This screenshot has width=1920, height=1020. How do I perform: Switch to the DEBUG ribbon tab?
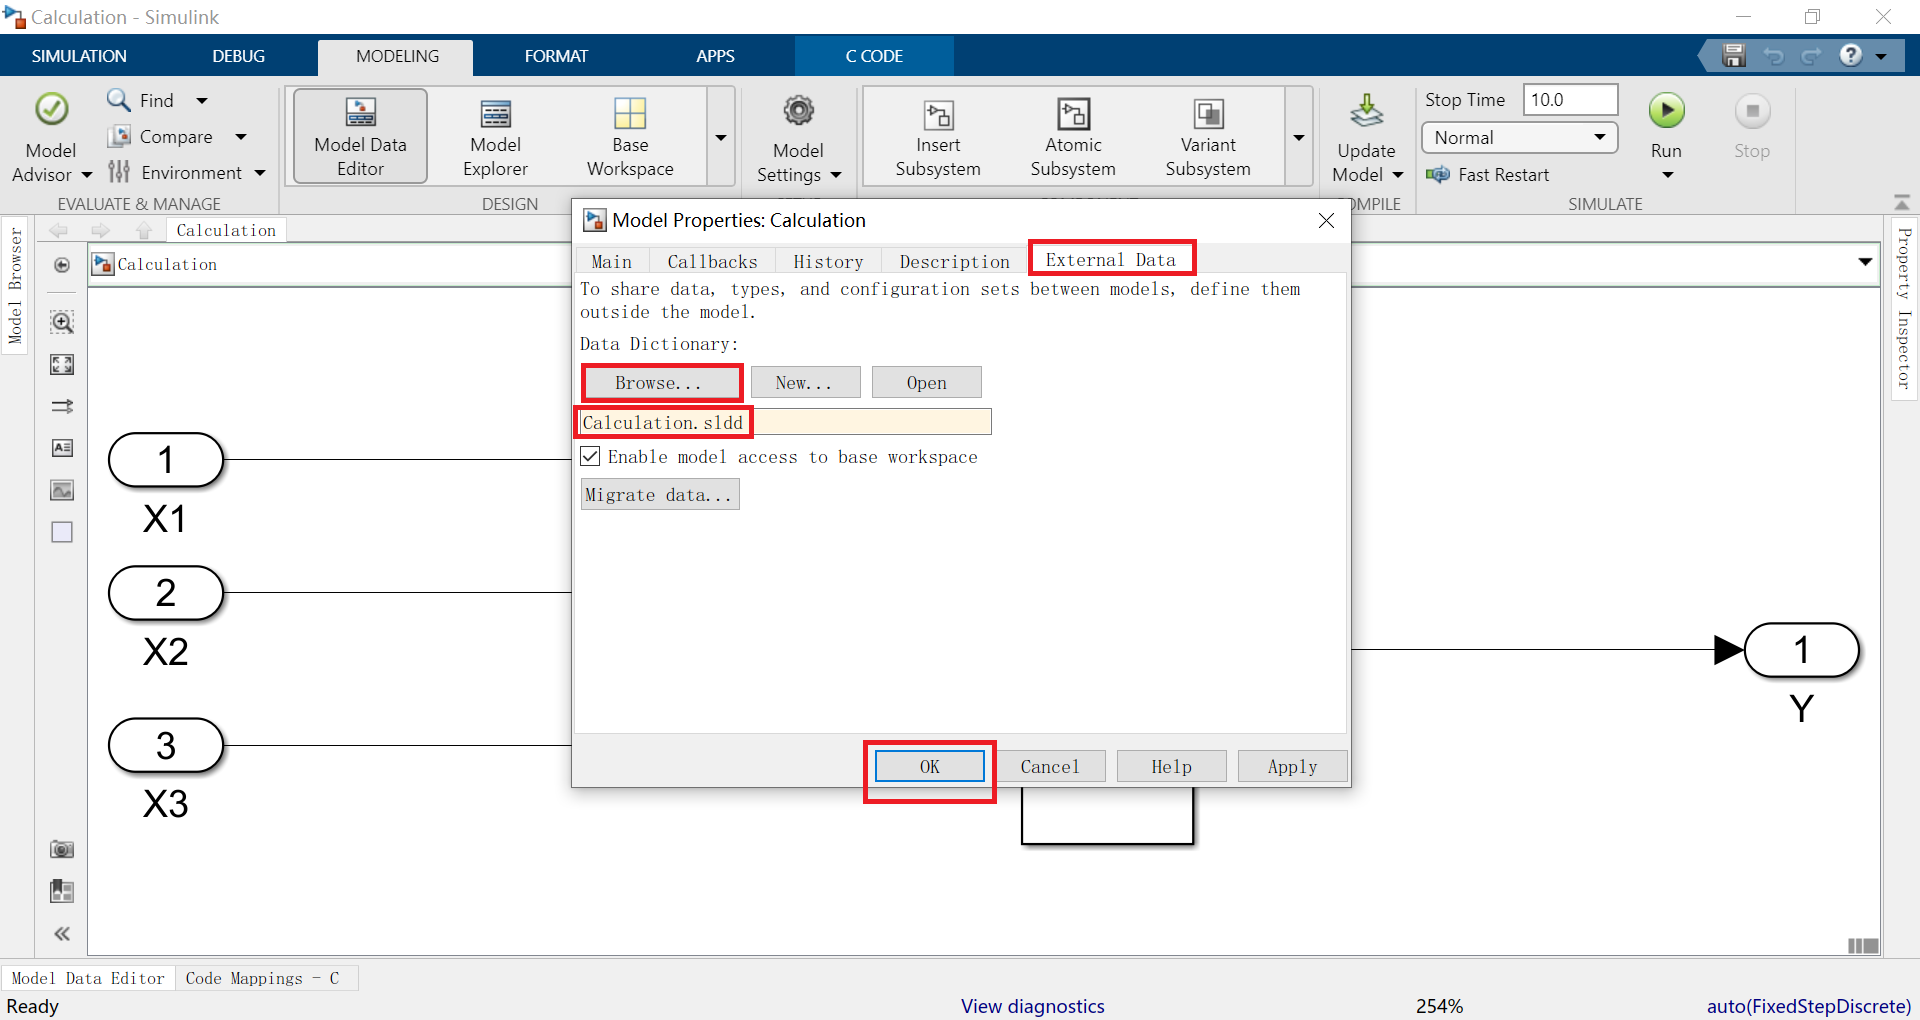tap(239, 56)
